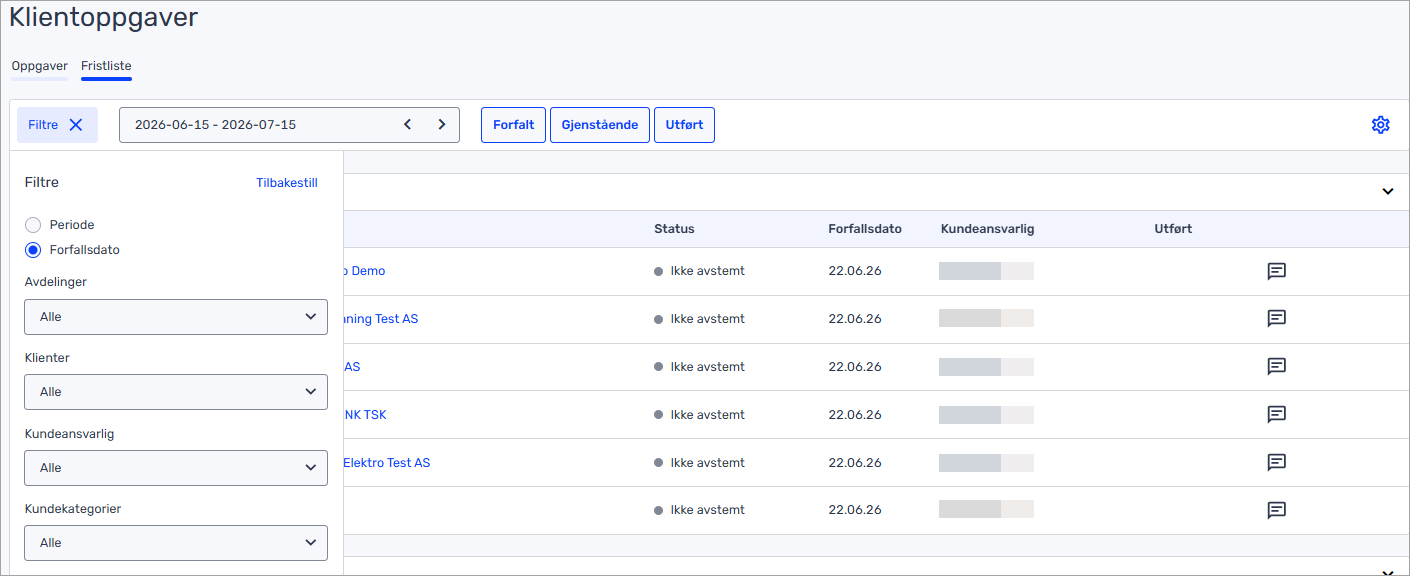Click the Utført filter button
This screenshot has height=576, width=1410.
684,125
